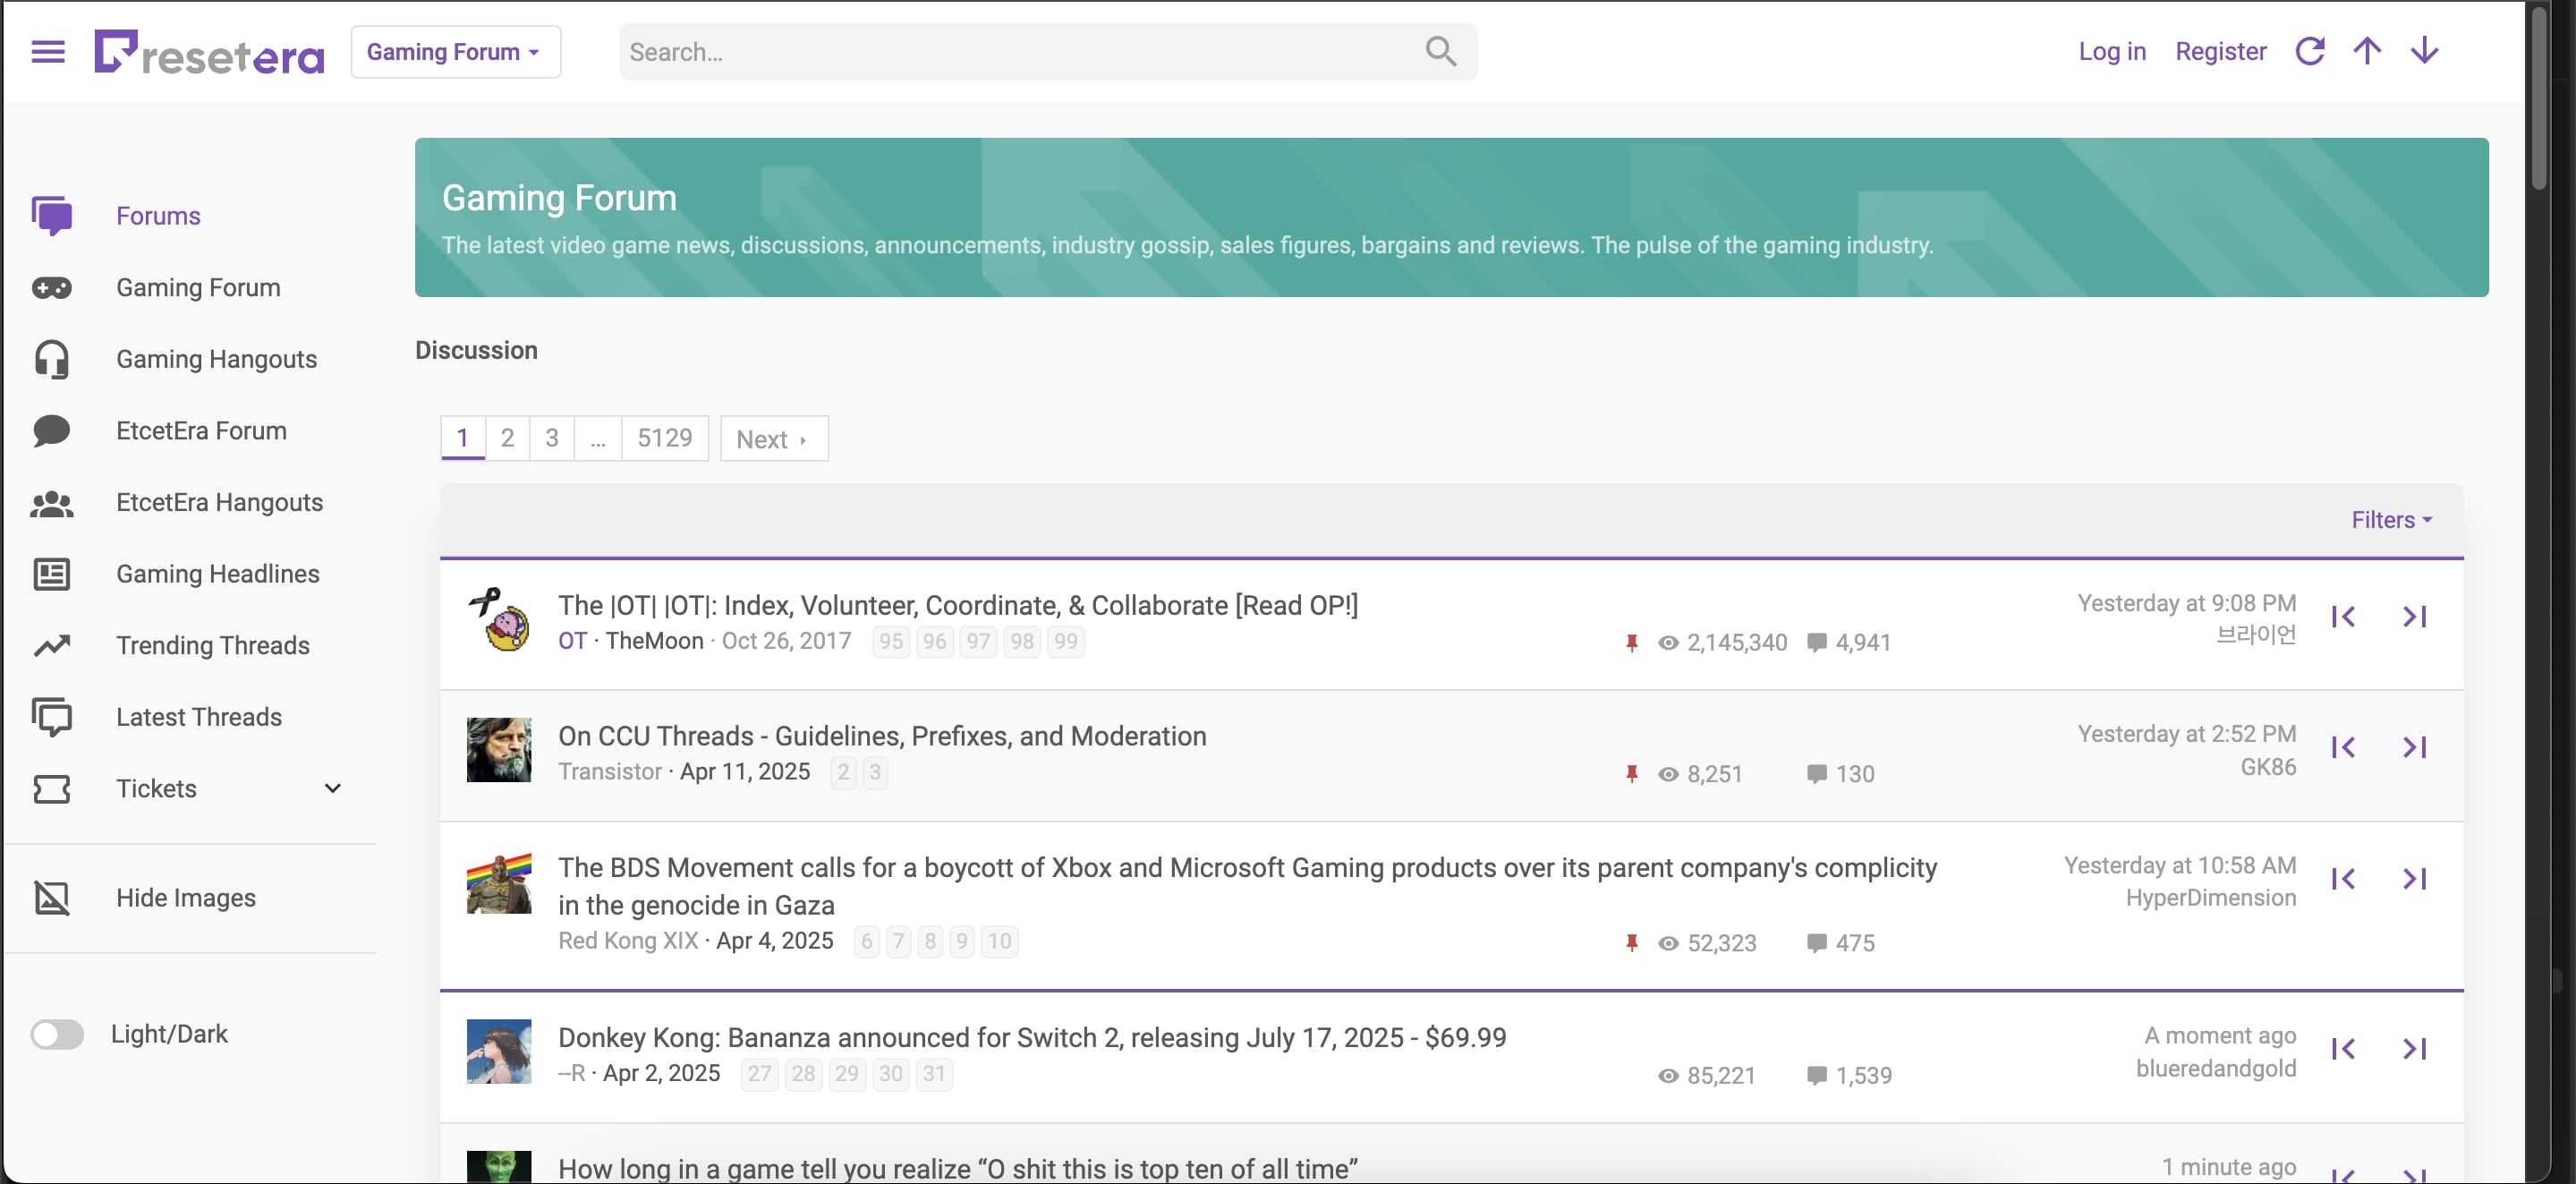The image size is (2576, 1184).
Task: Go to the Next page of threads
Action: [x=773, y=439]
